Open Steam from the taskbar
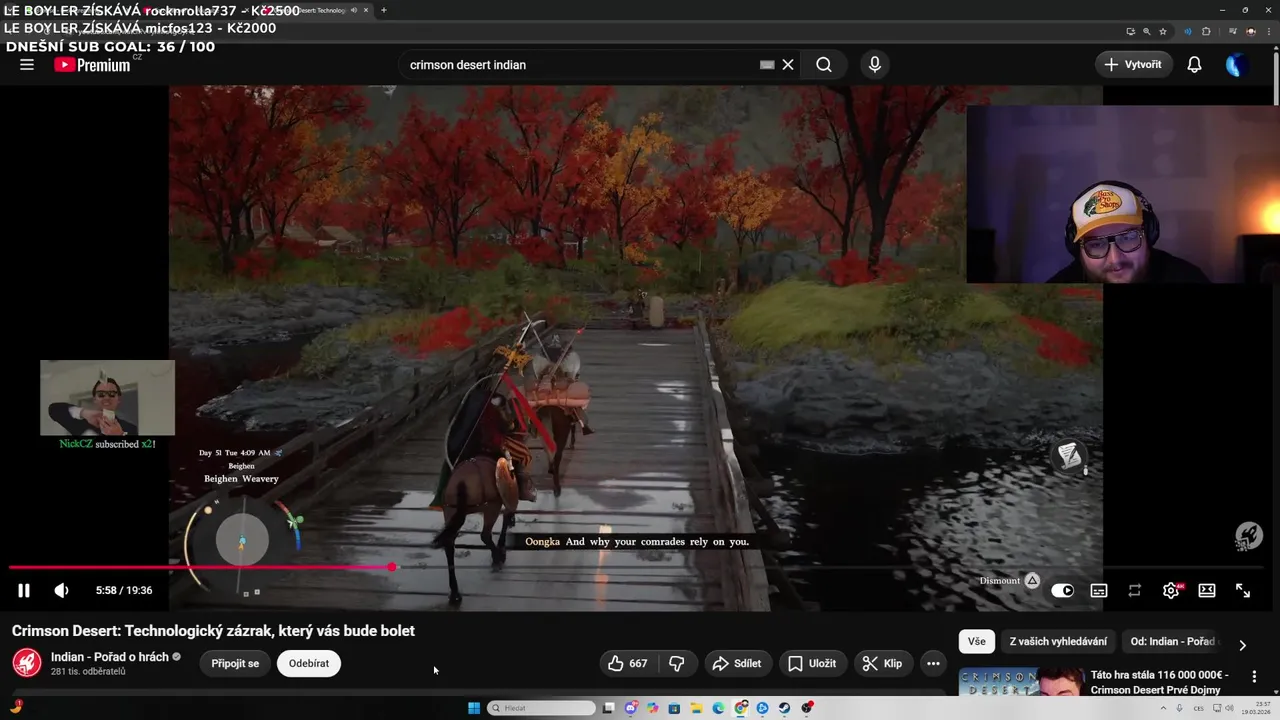The width and height of the screenshot is (1280, 720). (x=785, y=708)
